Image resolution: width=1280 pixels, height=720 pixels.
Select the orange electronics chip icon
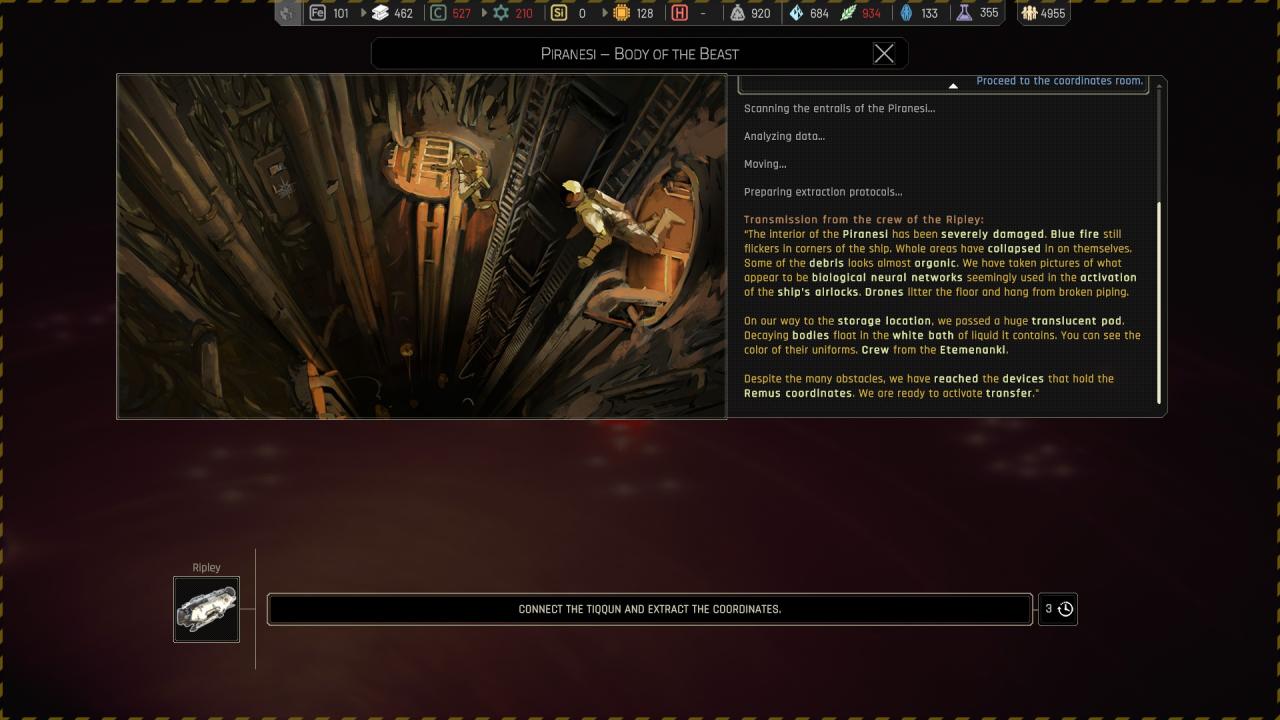(x=621, y=13)
